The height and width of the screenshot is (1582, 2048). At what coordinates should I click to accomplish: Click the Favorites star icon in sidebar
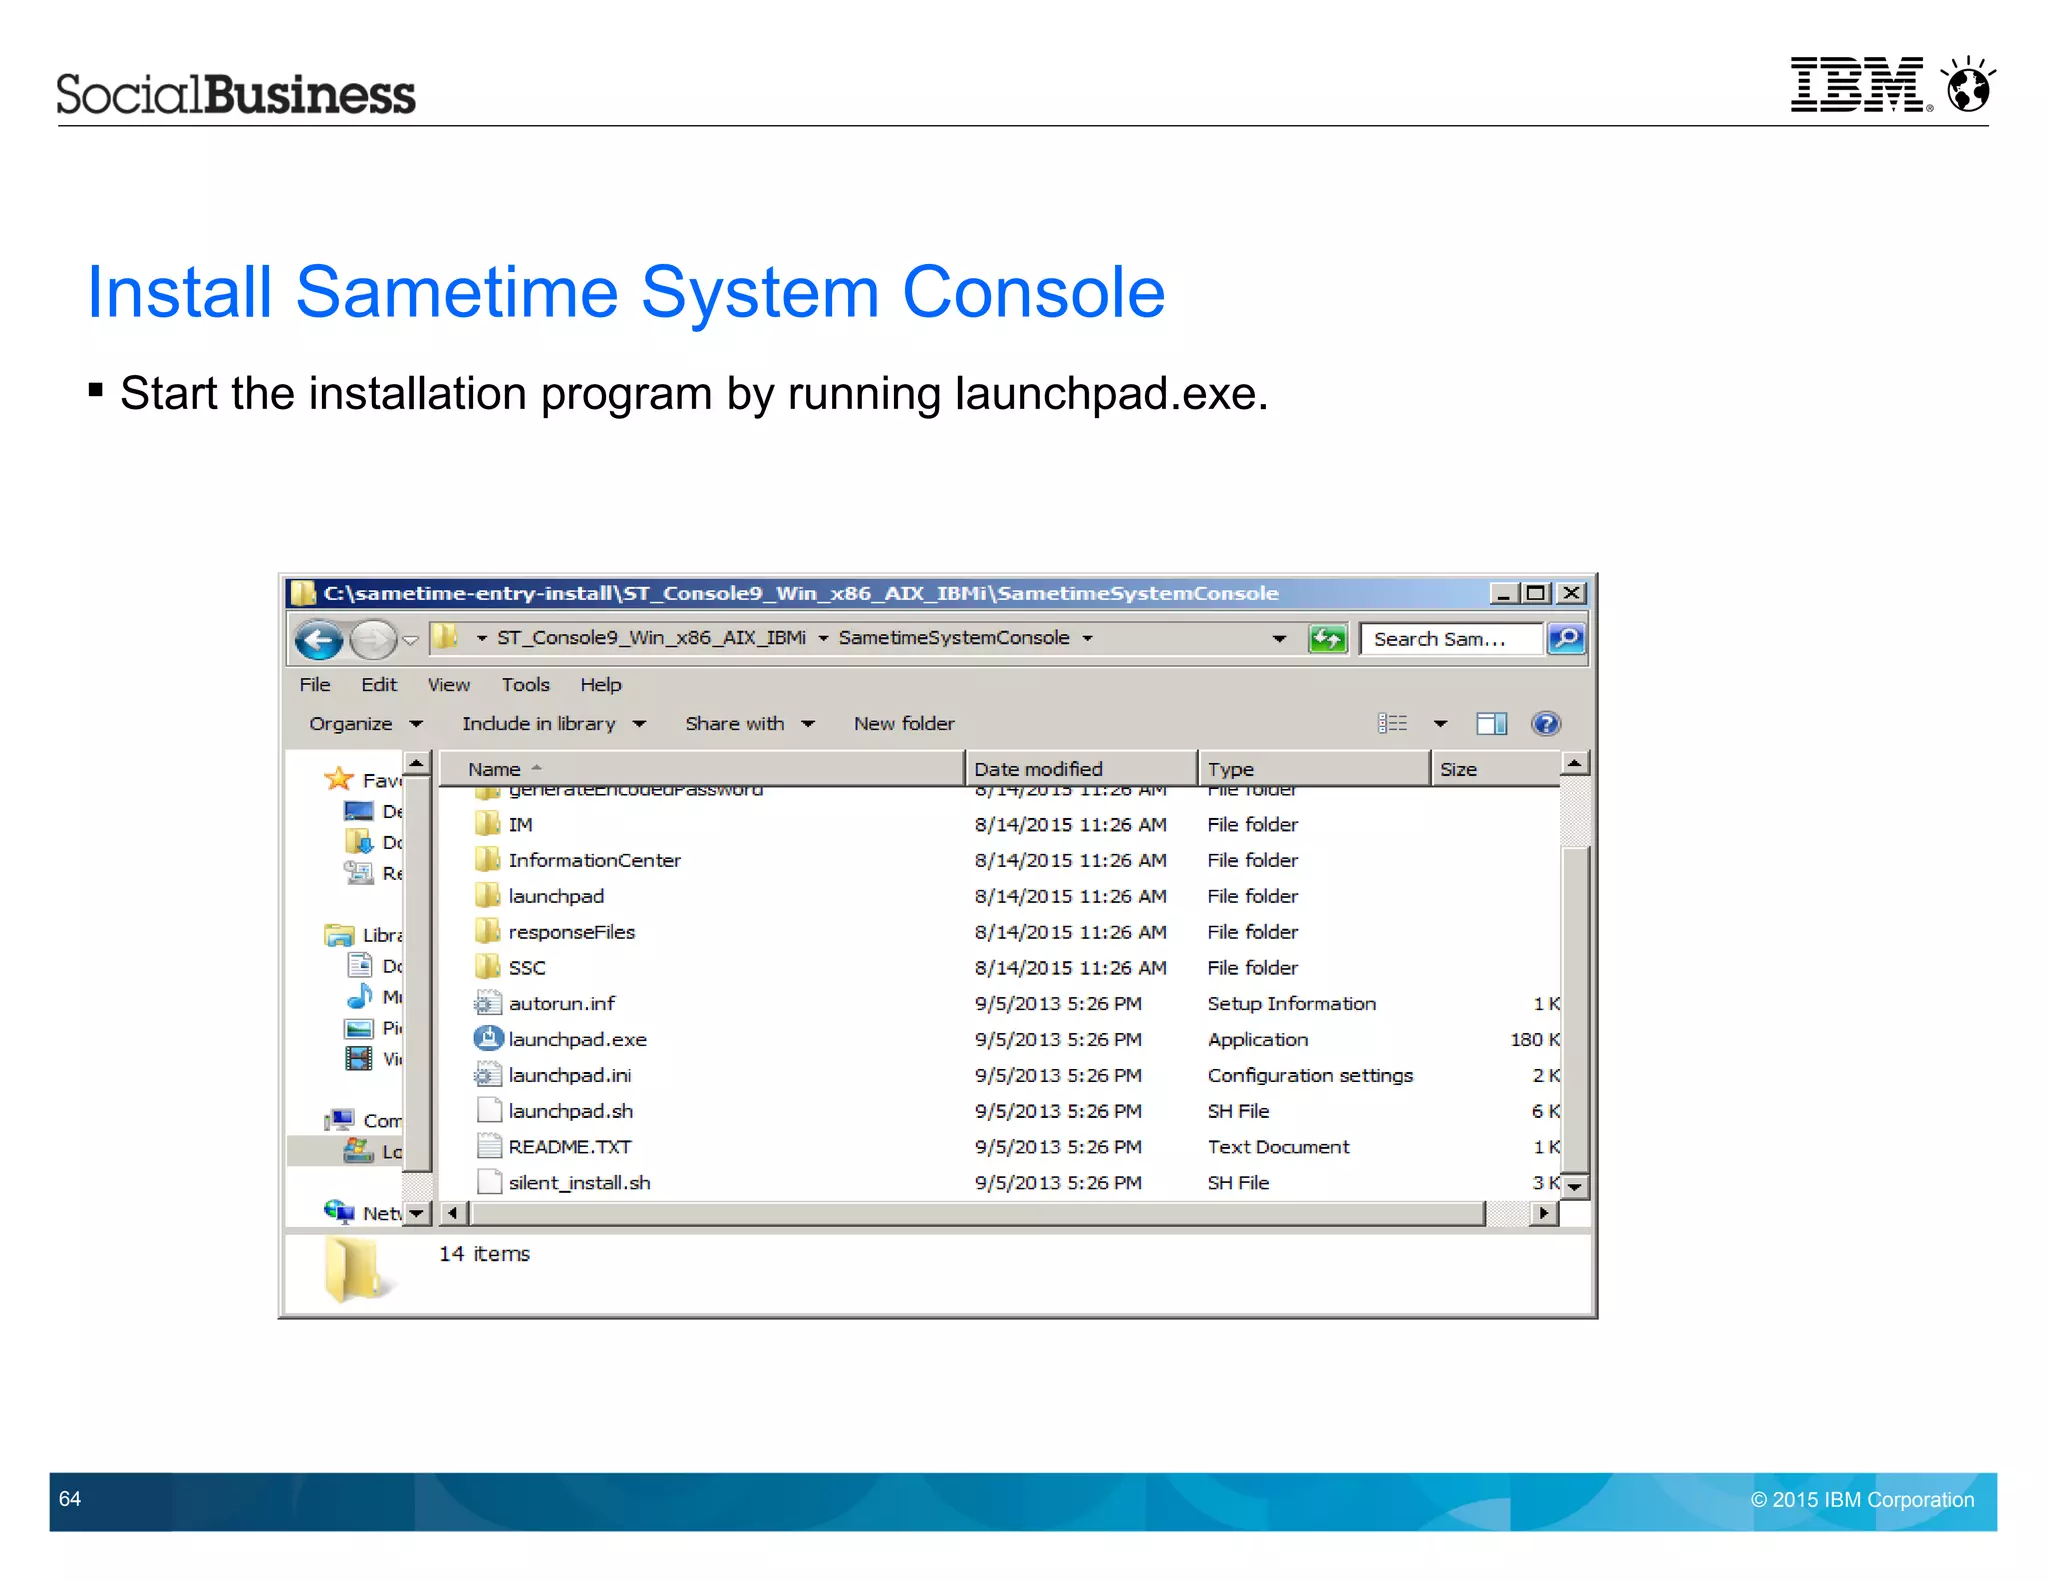coord(339,778)
